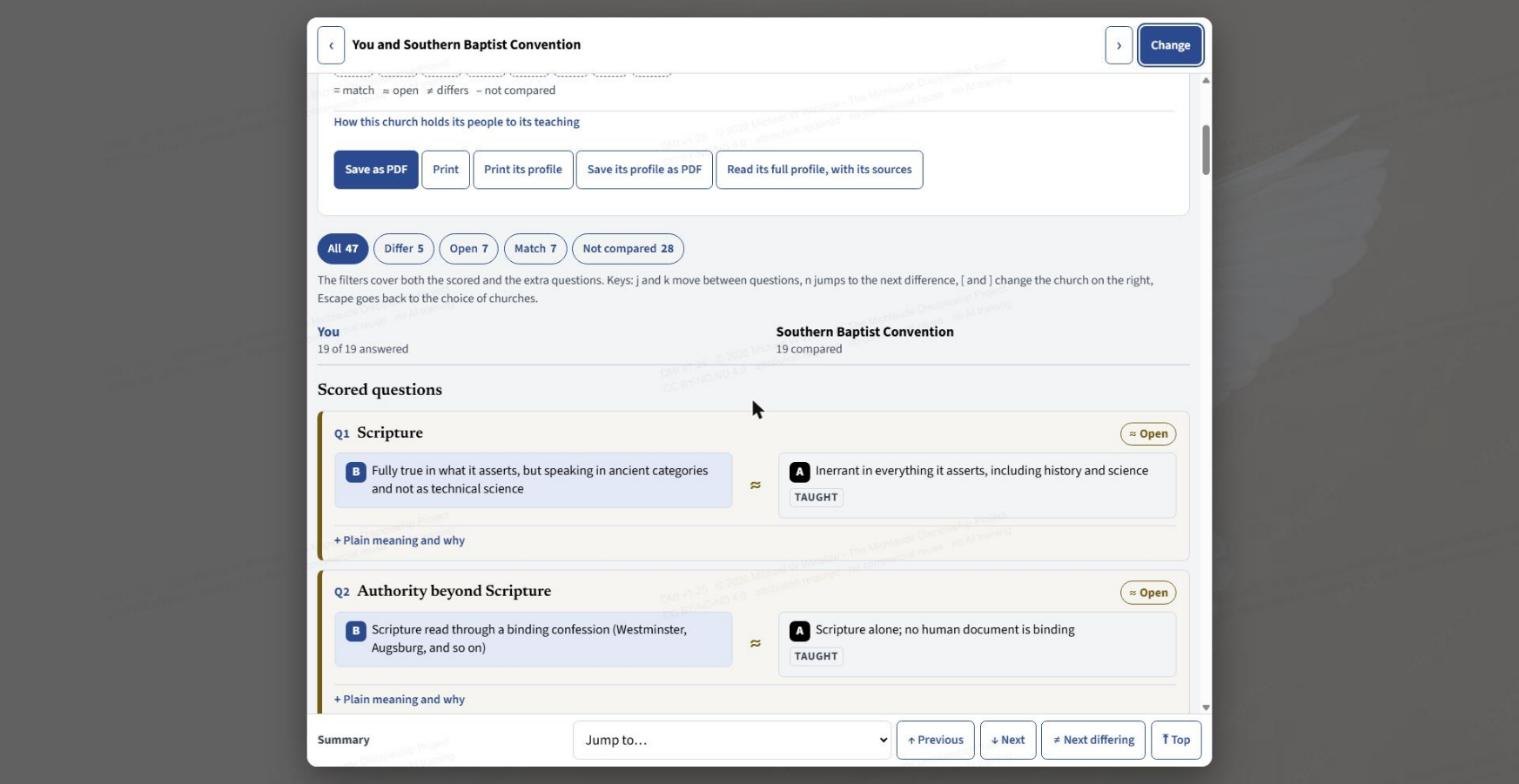The width and height of the screenshot is (1519, 784).
Task: Save the comparison as PDF
Action: click(376, 170)
